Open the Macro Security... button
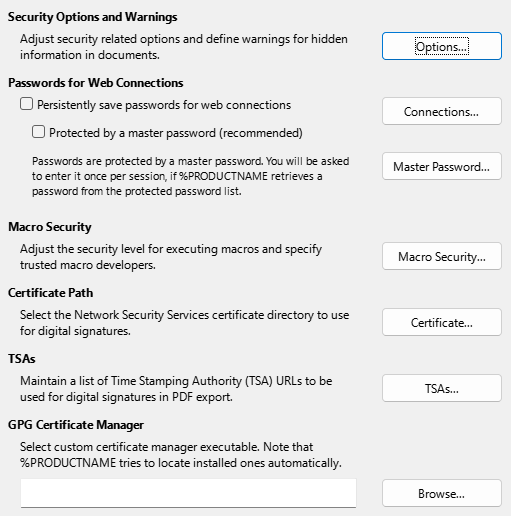The width and height of the screenshot is (511, 516). click(x=442, y=256)
